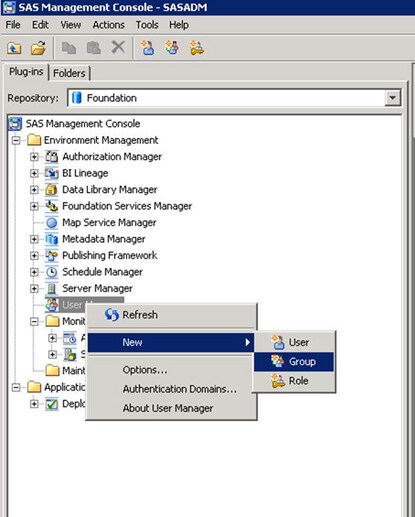Click the open folder toolbar icon
Viewport: 415px width, 517px height.
38,49
